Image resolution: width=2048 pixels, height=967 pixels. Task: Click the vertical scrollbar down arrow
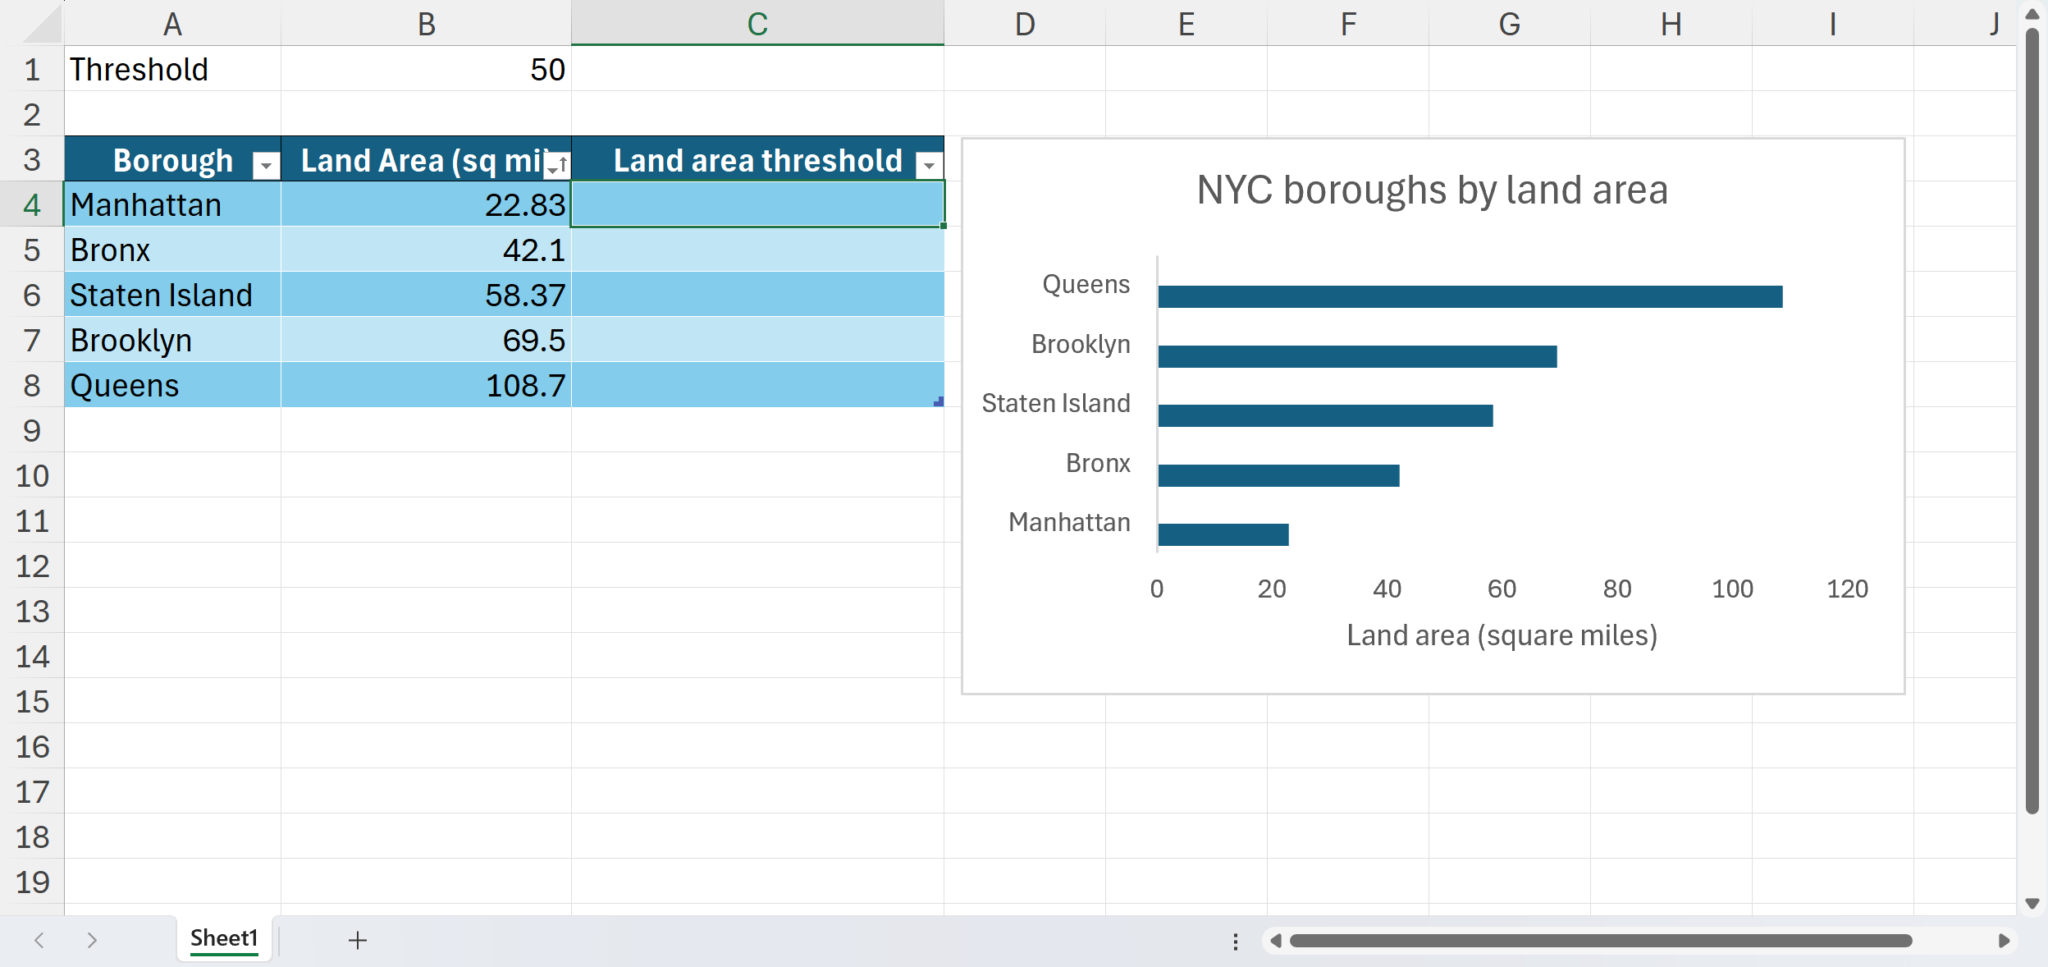click(2032, 903)
